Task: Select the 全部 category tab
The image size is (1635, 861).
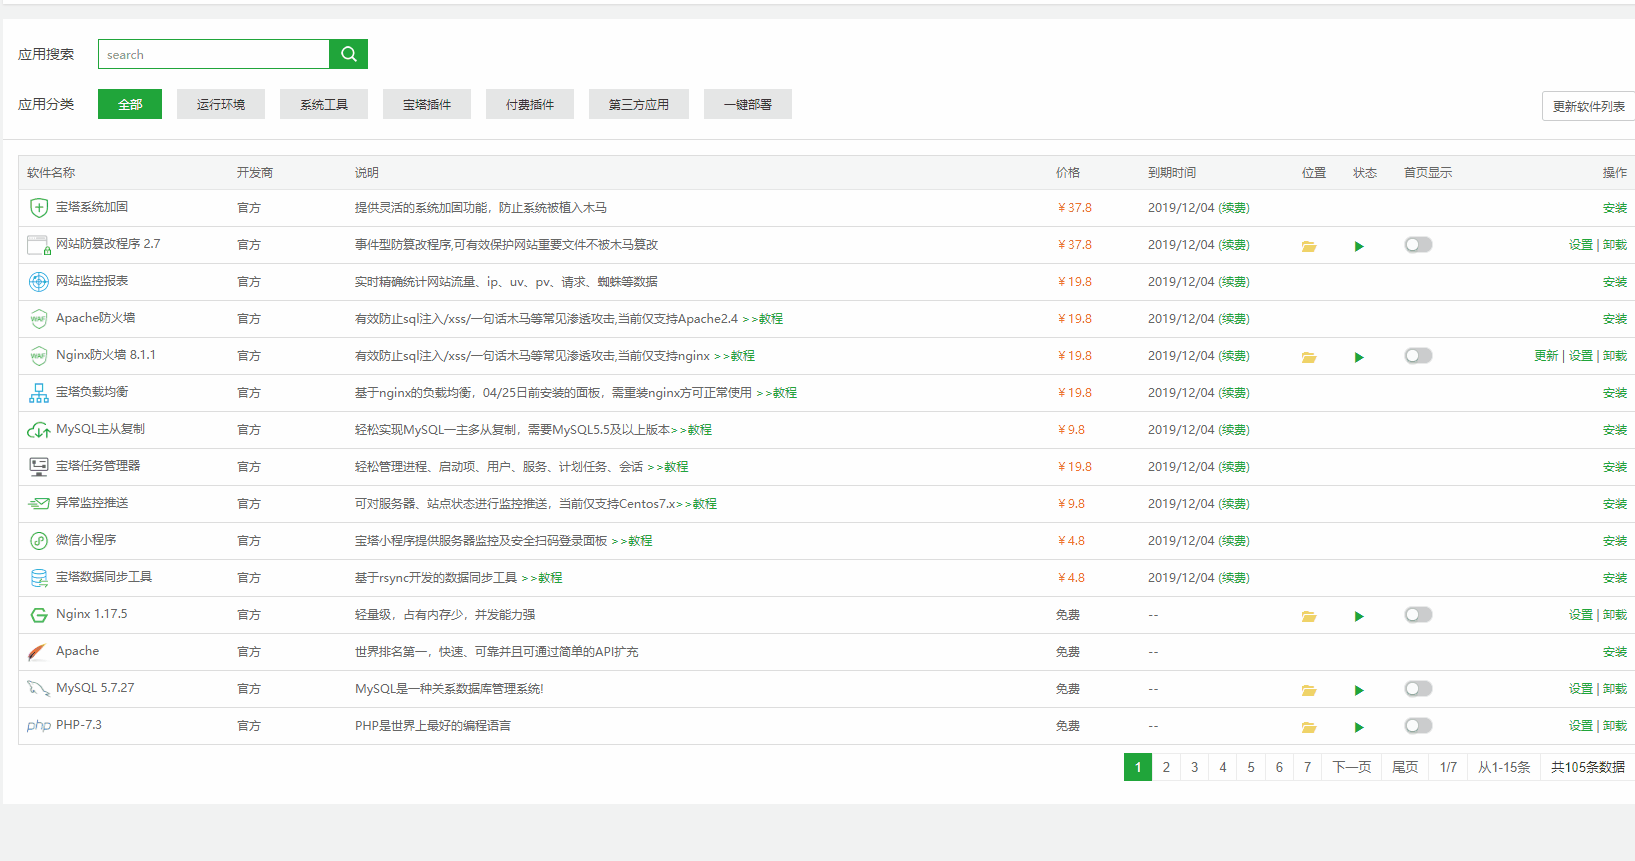Action: [130, 104]
